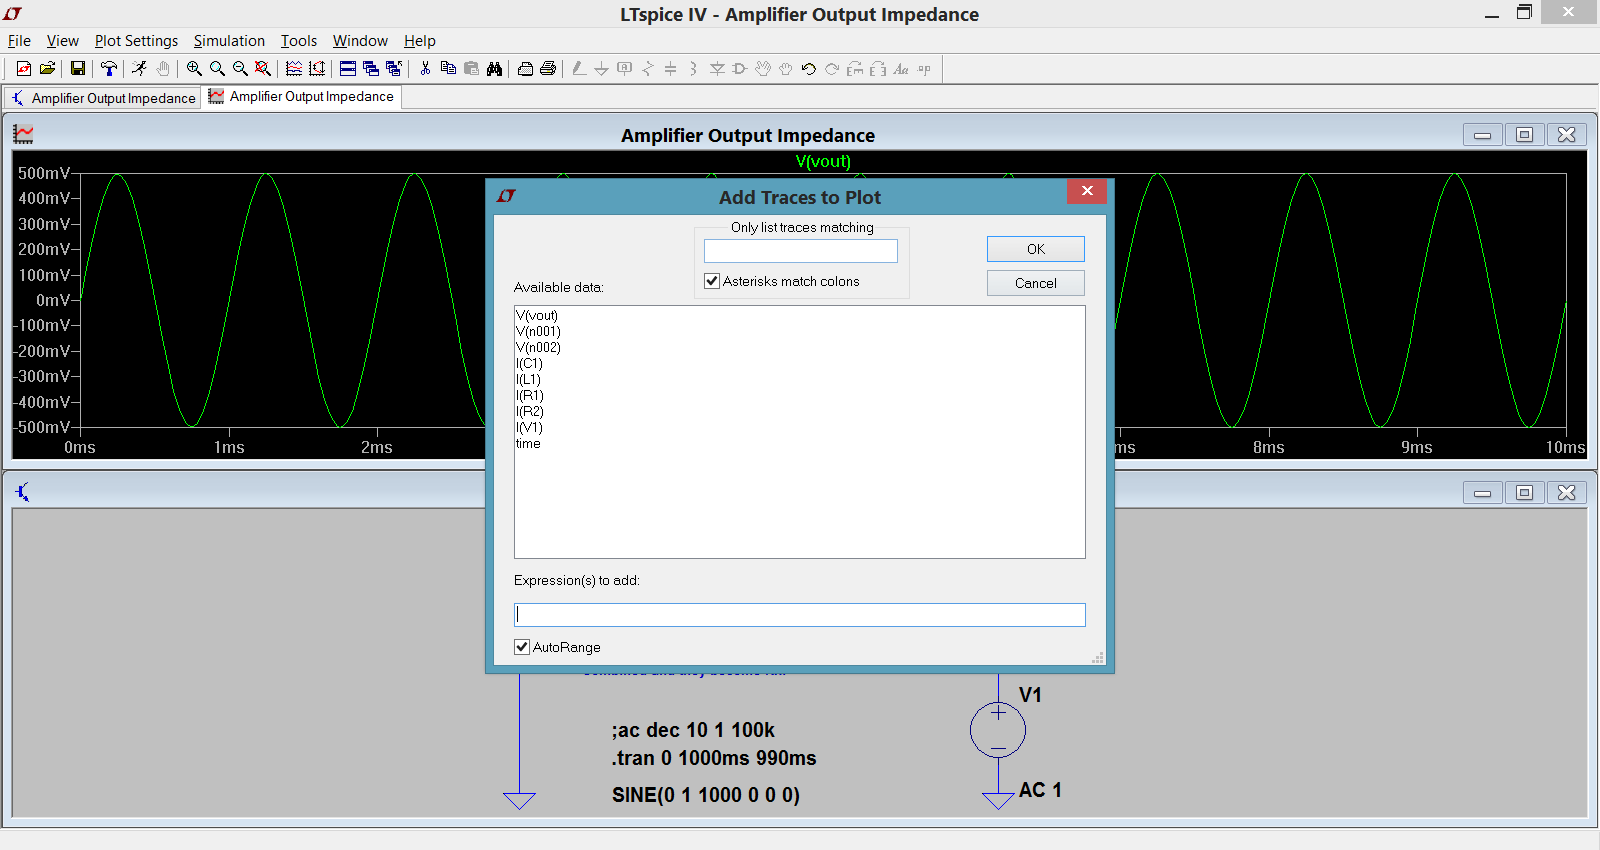Click the Only list traces matching field
The image size is (1600, 850).
(x=801, y=251)
